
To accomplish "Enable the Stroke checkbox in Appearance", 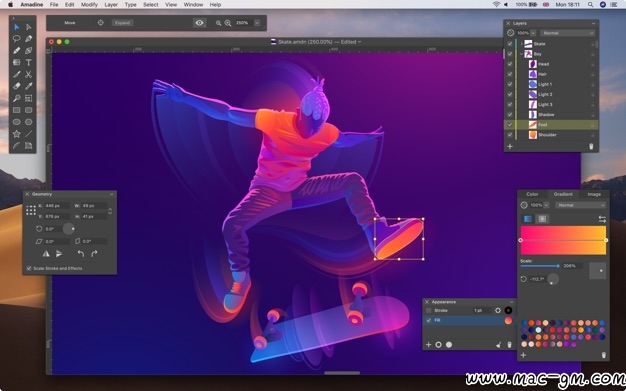I will click(429, 310).
